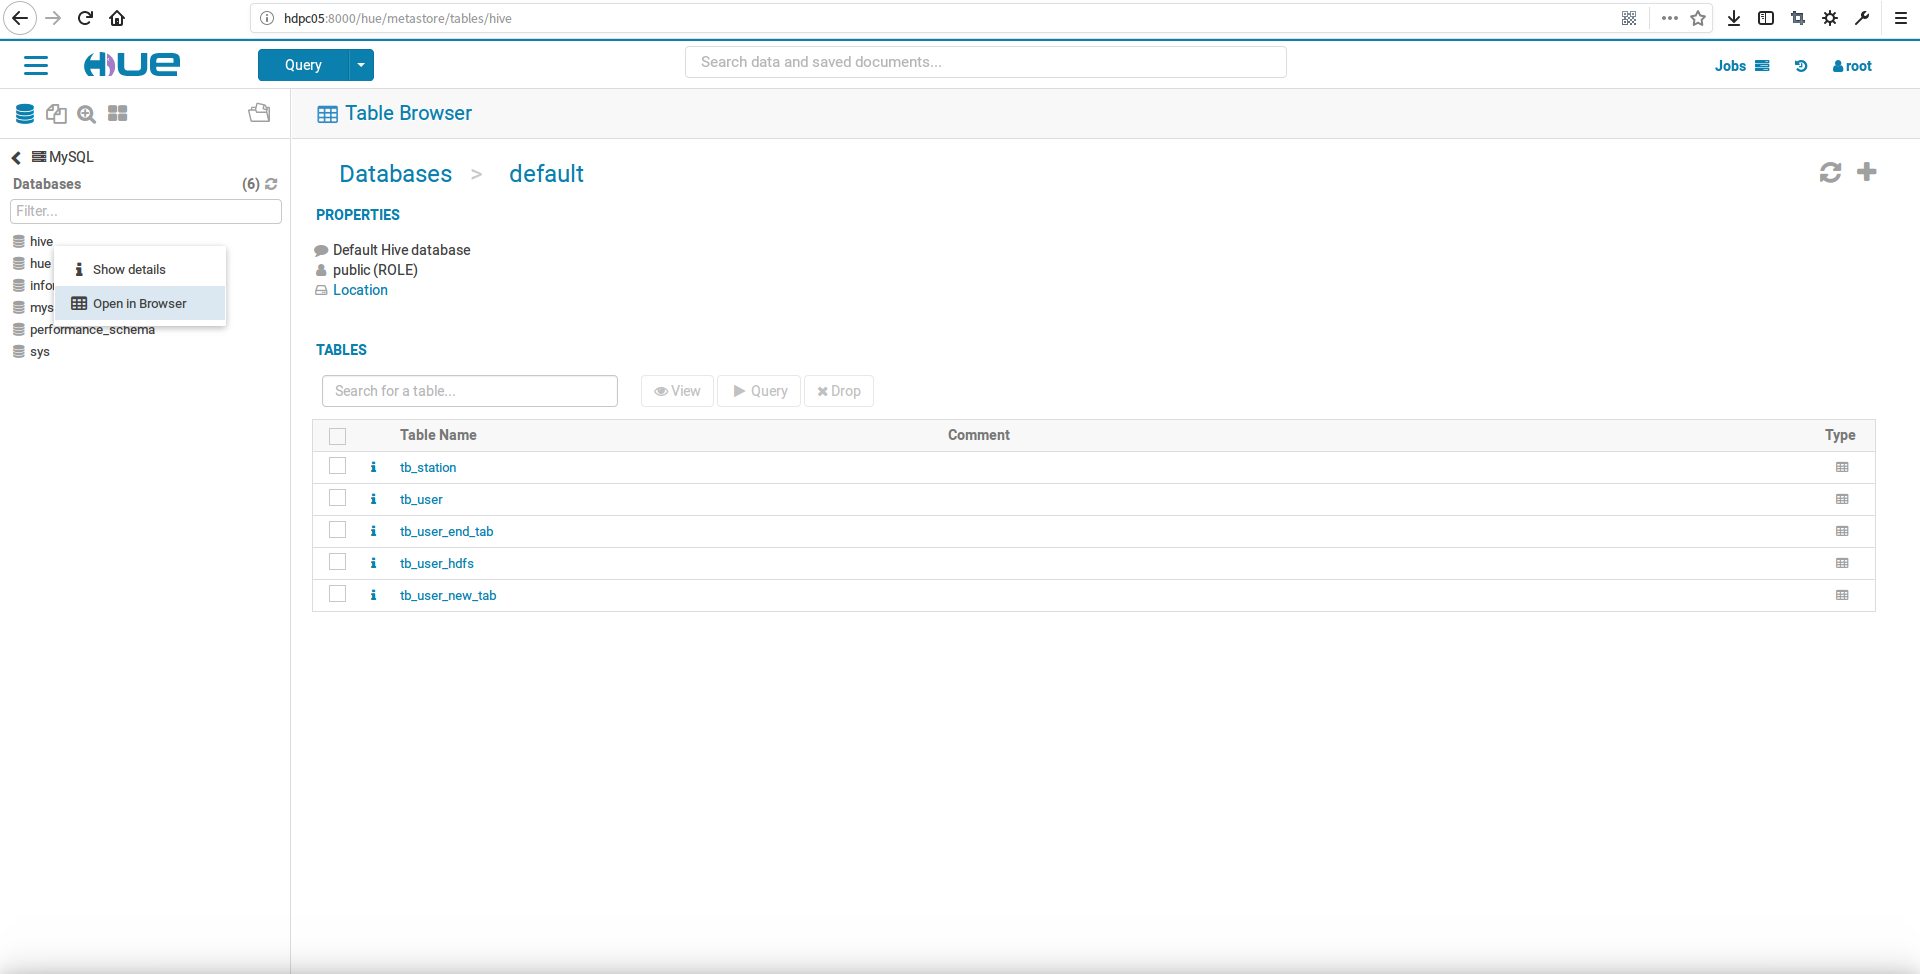The width and height of the screenshot is (1920, 974).
Task: Click the folder icon in left panel
Action: 259,113
